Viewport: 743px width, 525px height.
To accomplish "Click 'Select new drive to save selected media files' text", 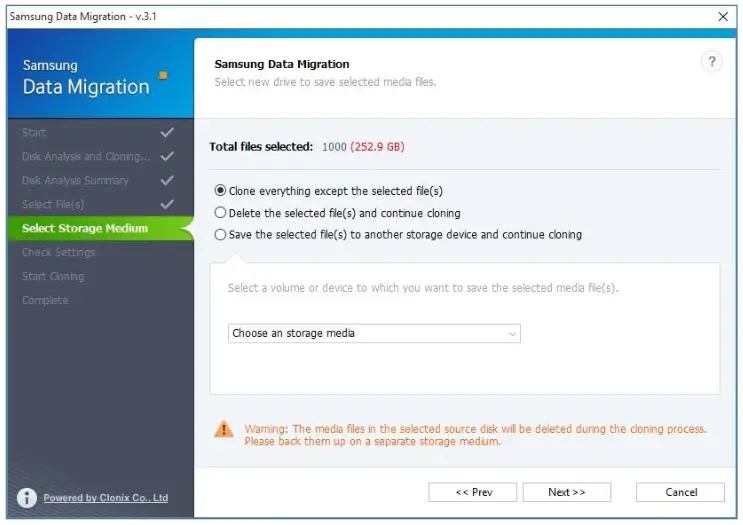I will (325, 82).
